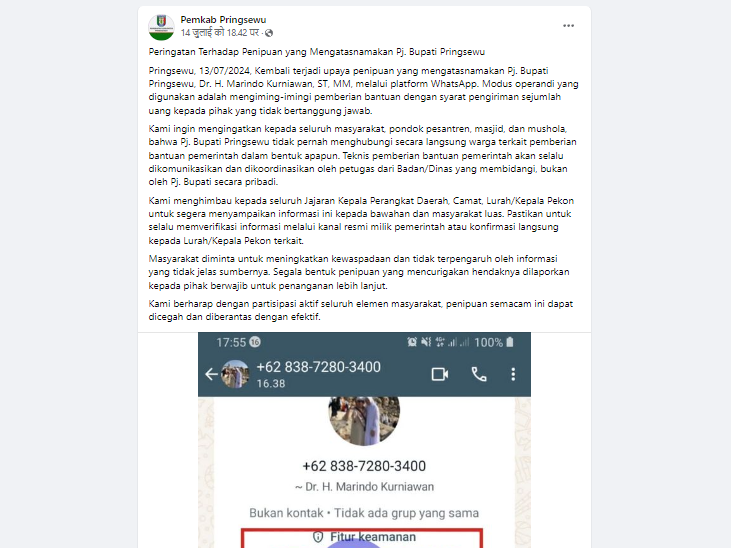Screen dimensions: 731x548
Task: Open the post timestamp 14 July 18.42
Action: pos(220,33)
